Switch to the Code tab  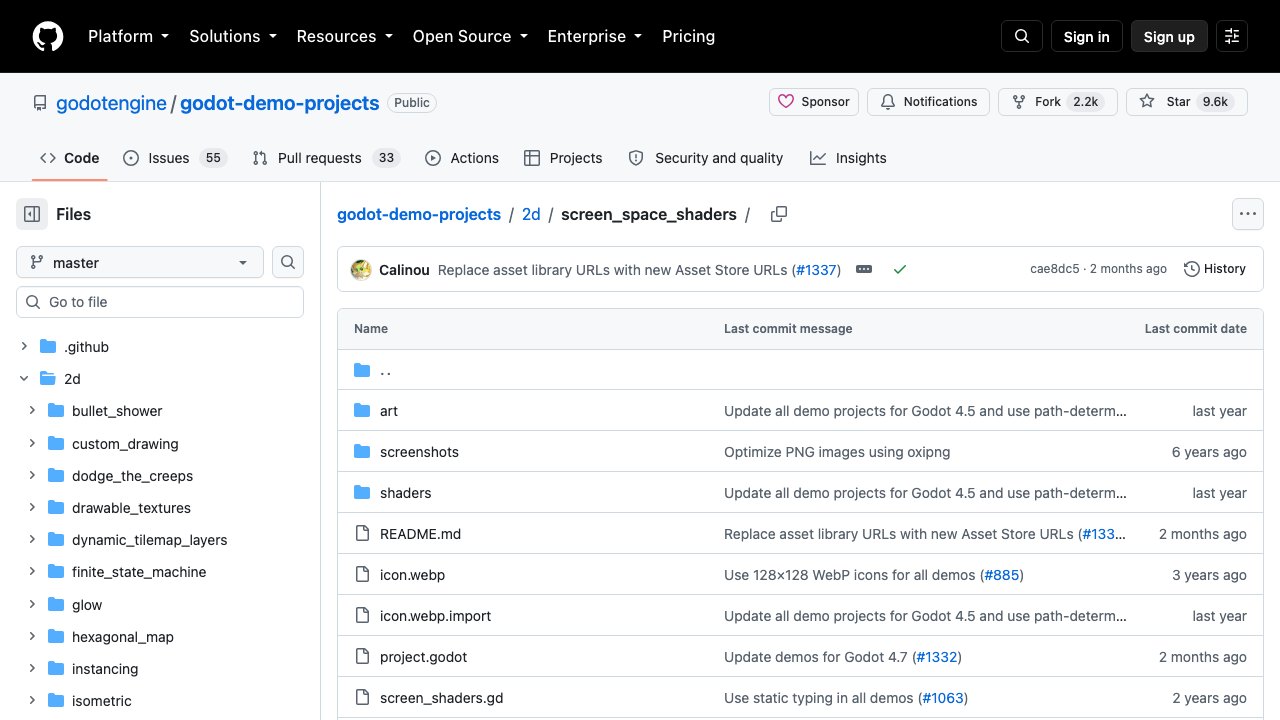(70, 158)
